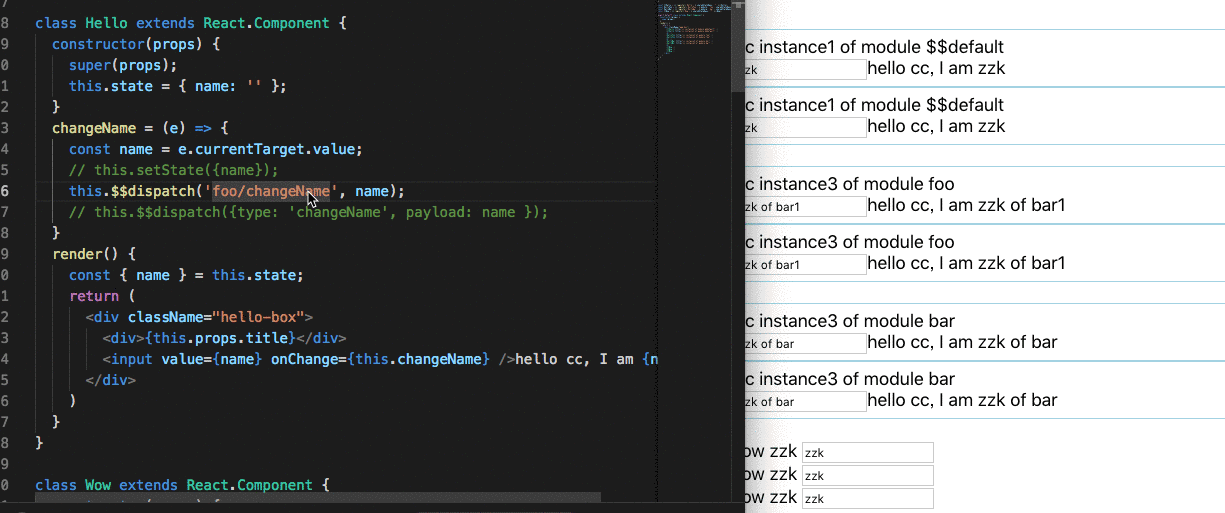The image size is (1225, 513).
Task: Click 'const { name } = this.state;' line
Action: [186, 275]
